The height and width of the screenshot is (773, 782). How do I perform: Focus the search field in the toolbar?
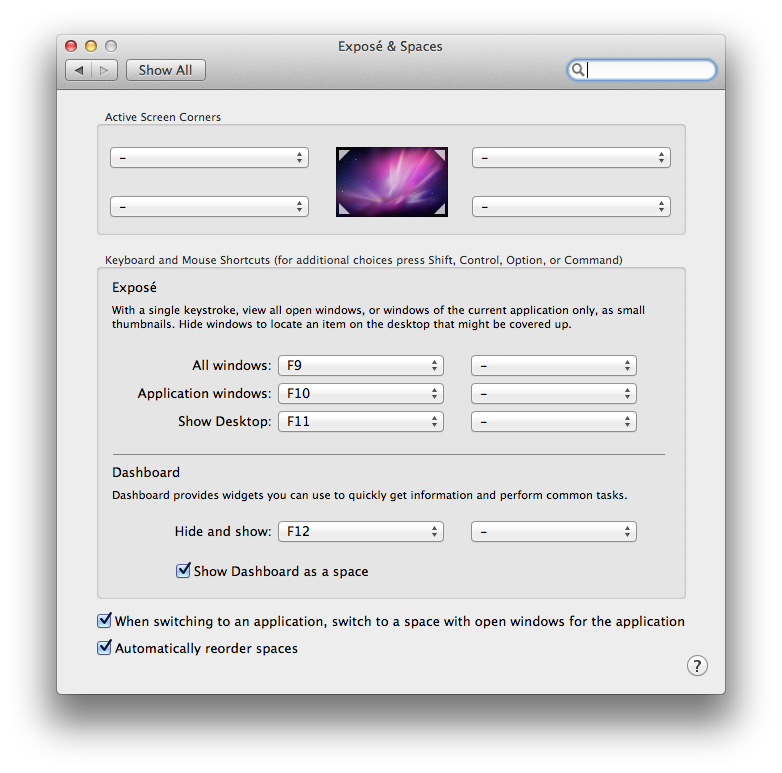click(641, 70)
